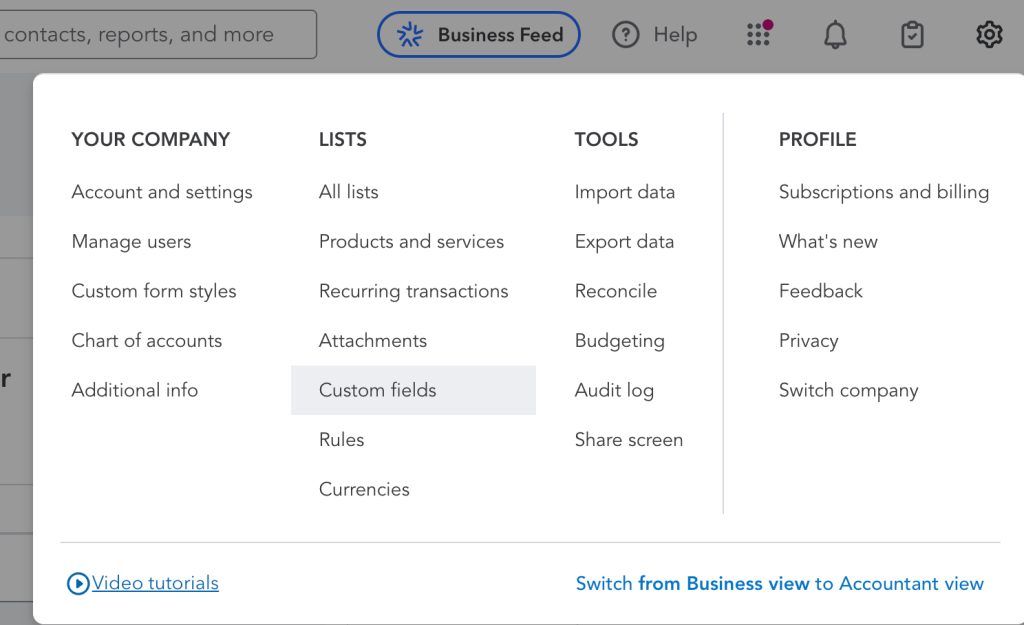Screen dimensions: 1024x625
Task: Click the Help question mark icon
Action: (x=626, y=35)
